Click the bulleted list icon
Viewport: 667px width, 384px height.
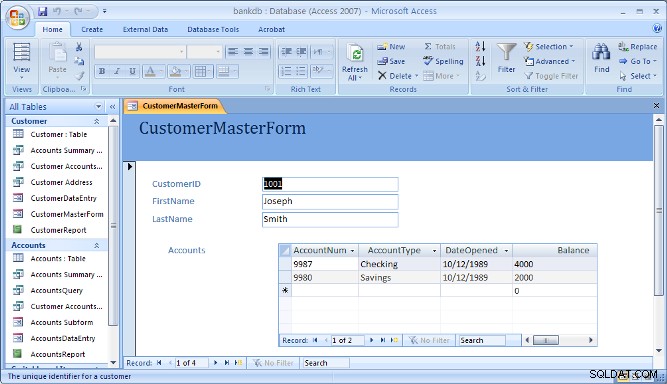pos(301,71)
